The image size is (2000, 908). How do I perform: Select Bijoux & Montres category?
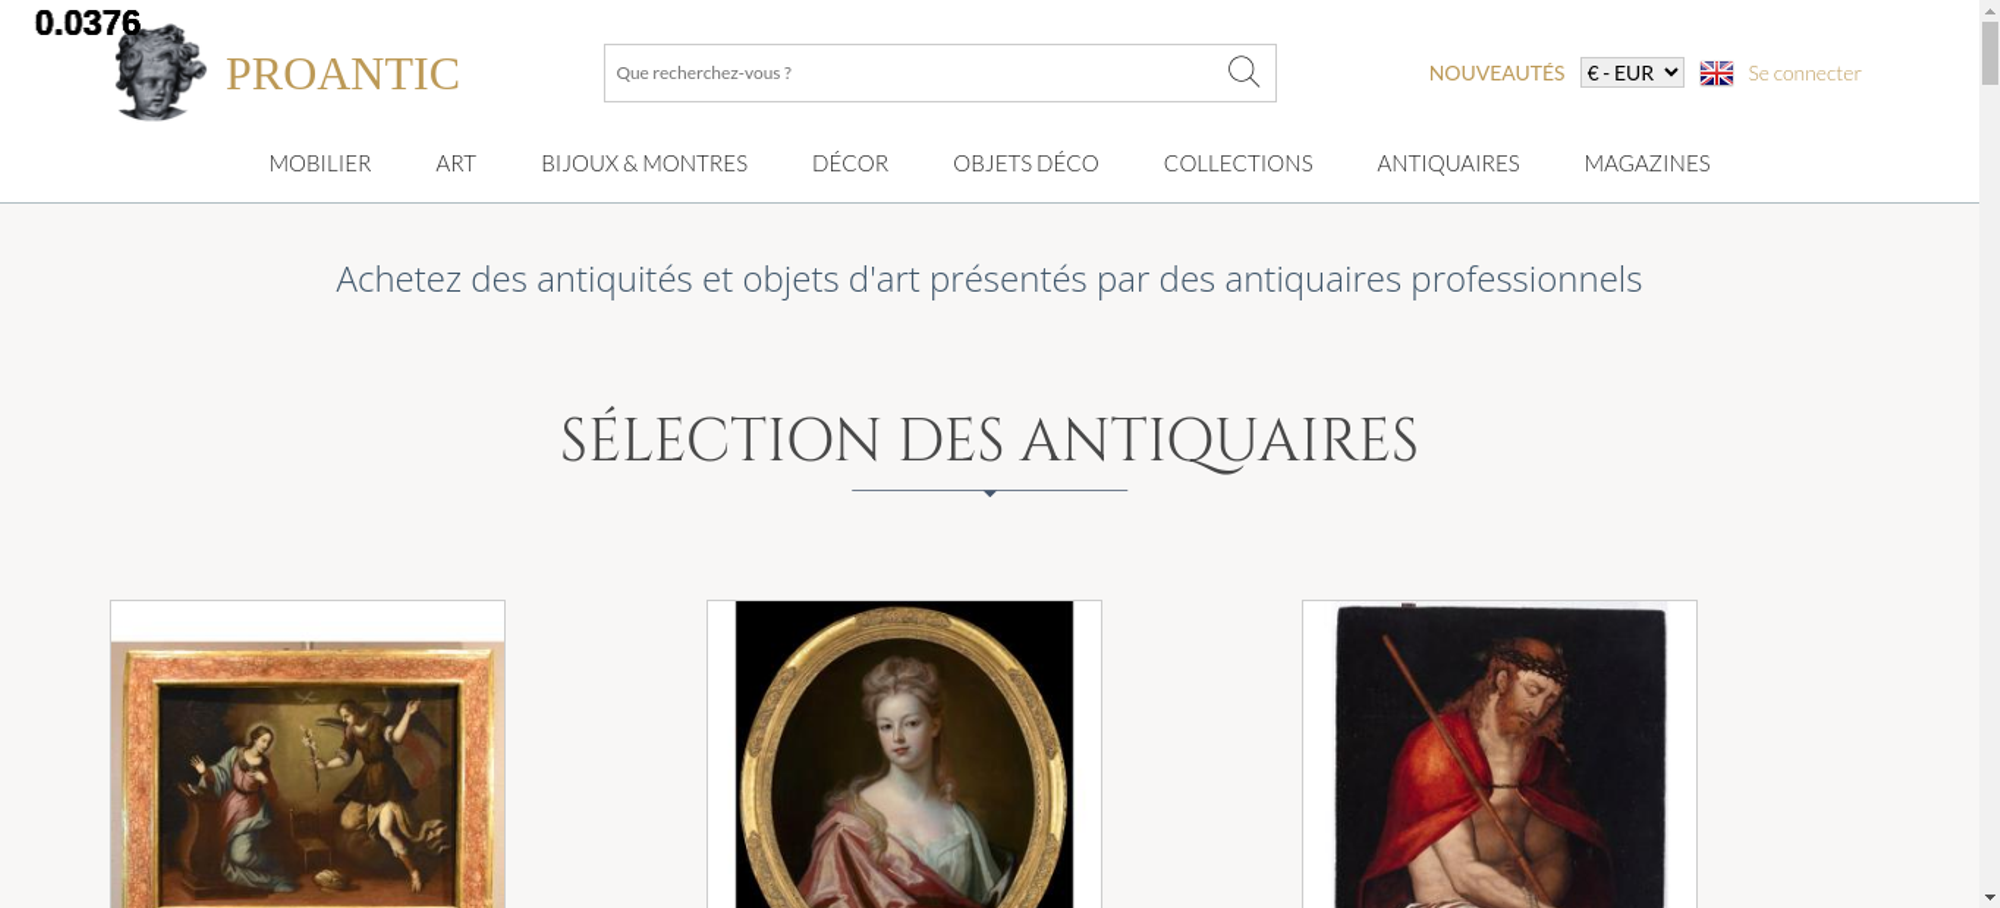[644, 163]
